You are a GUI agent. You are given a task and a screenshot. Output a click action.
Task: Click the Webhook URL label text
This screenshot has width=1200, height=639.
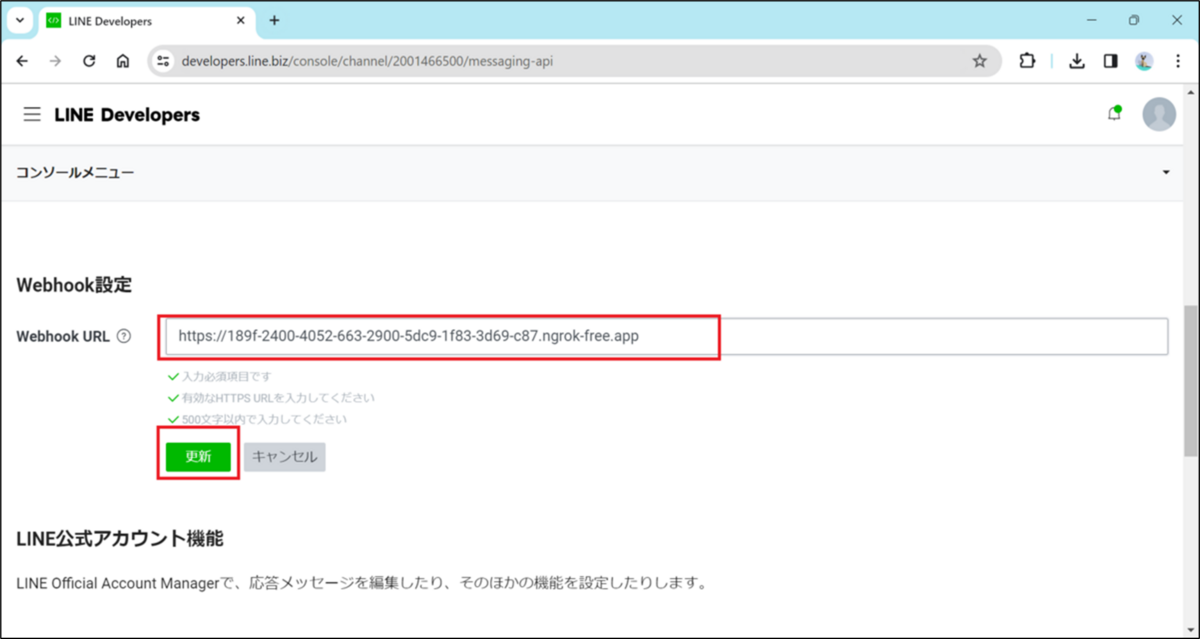[x=63, y=337]
